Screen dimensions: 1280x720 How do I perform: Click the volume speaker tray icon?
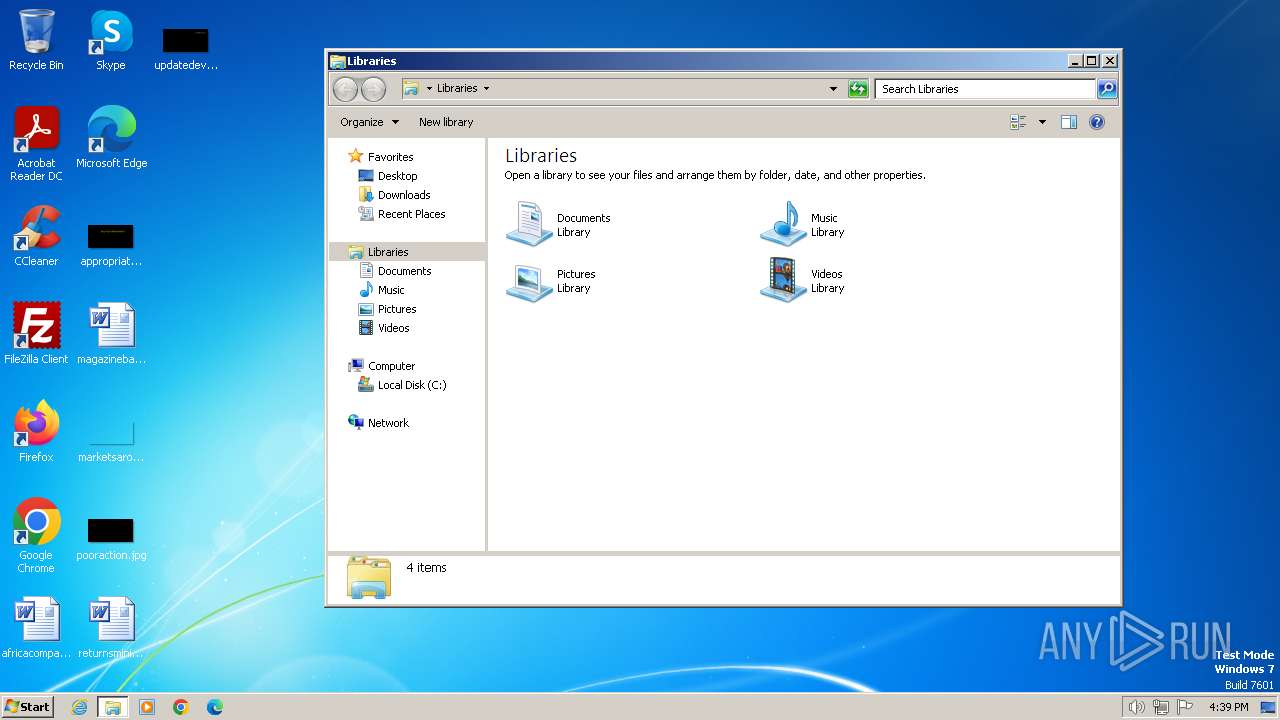(1136, 707)
